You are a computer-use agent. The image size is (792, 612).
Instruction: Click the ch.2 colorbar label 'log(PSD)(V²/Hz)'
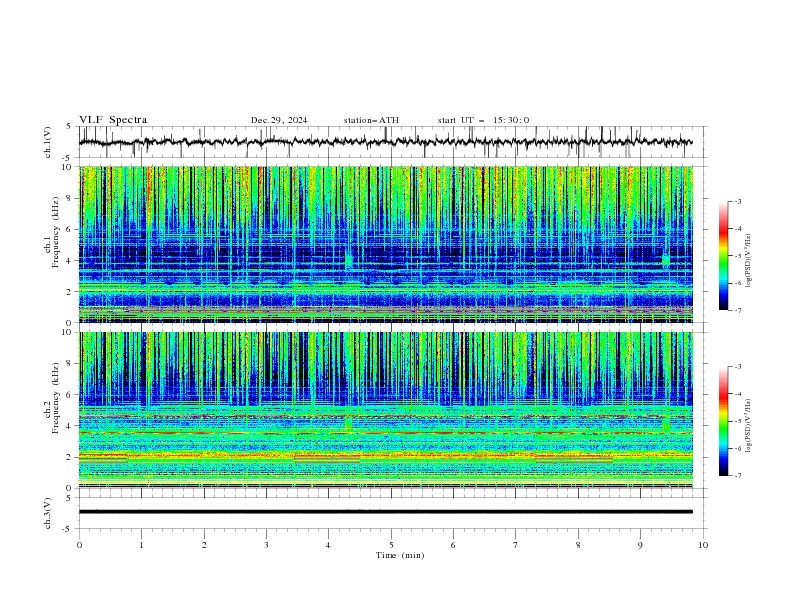749,426
